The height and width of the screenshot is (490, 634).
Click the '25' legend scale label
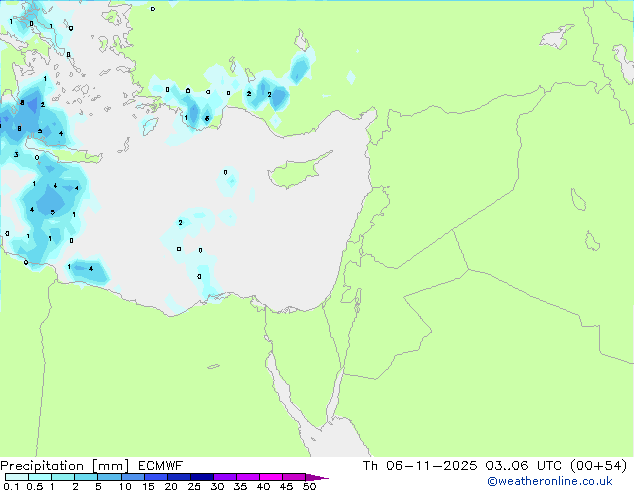[x=194, y=486]
